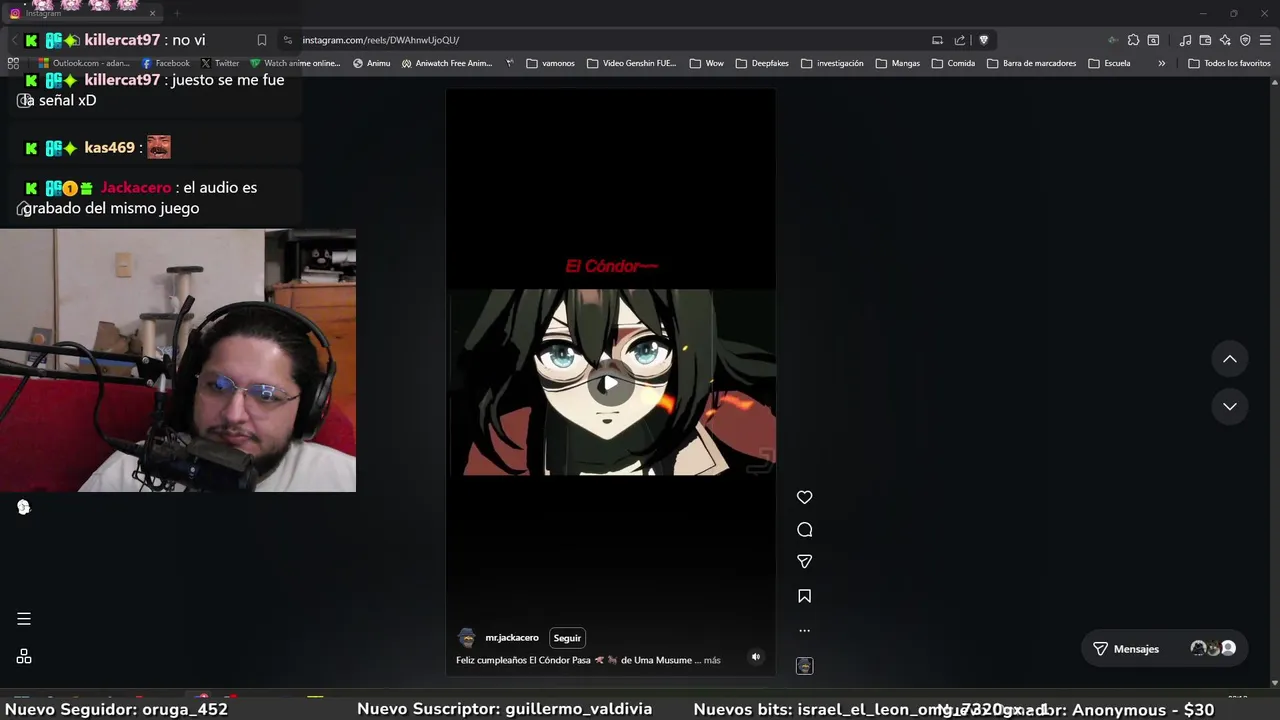Open the Outlook.com bookmark
The image size is (1280, 720).
coord(83,63)
